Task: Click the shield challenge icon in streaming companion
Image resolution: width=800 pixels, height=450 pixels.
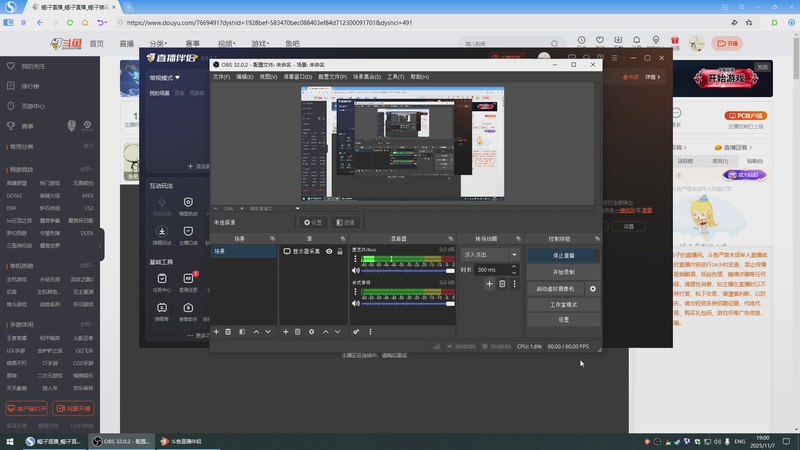Action: point(188,202)
